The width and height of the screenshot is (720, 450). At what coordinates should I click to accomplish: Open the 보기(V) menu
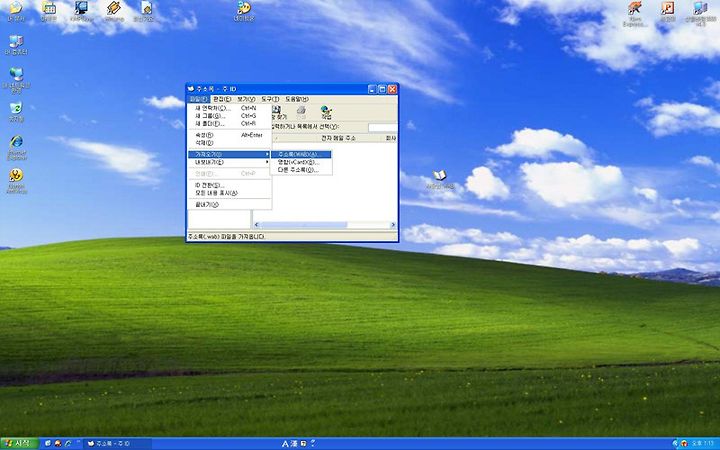click(246, 99)
